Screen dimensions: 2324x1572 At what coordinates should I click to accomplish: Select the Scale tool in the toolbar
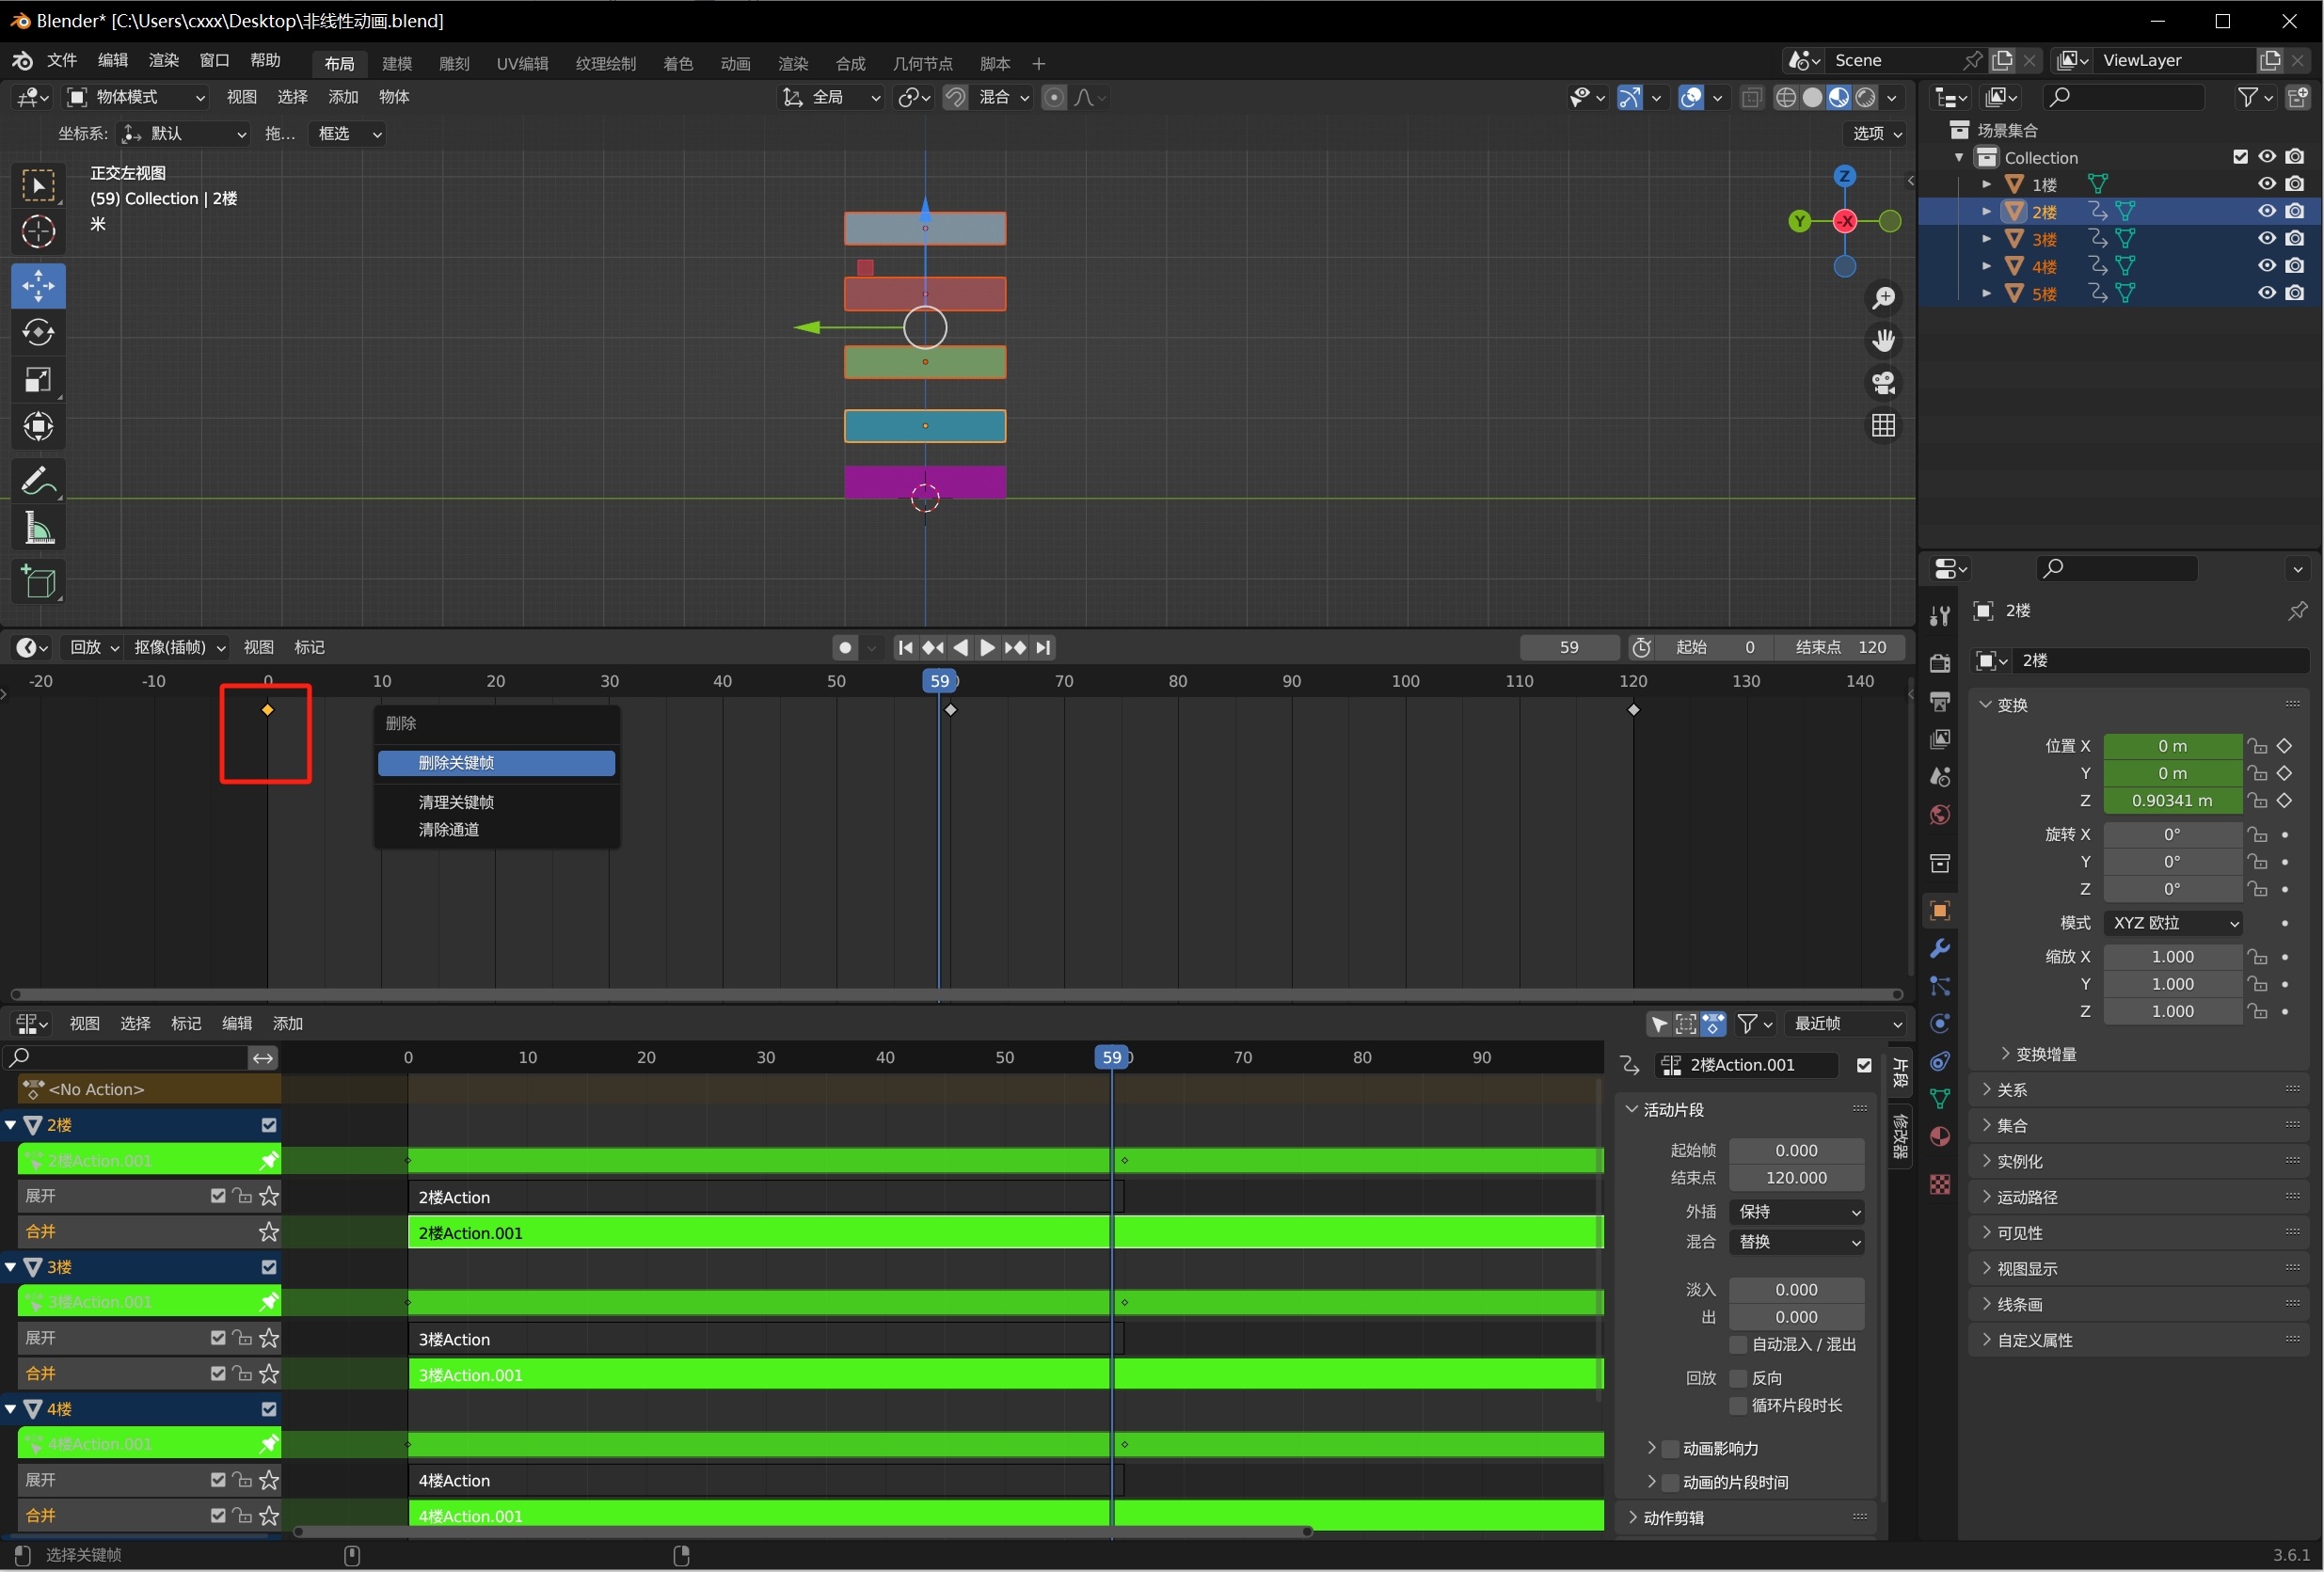[x=38, y=380]
